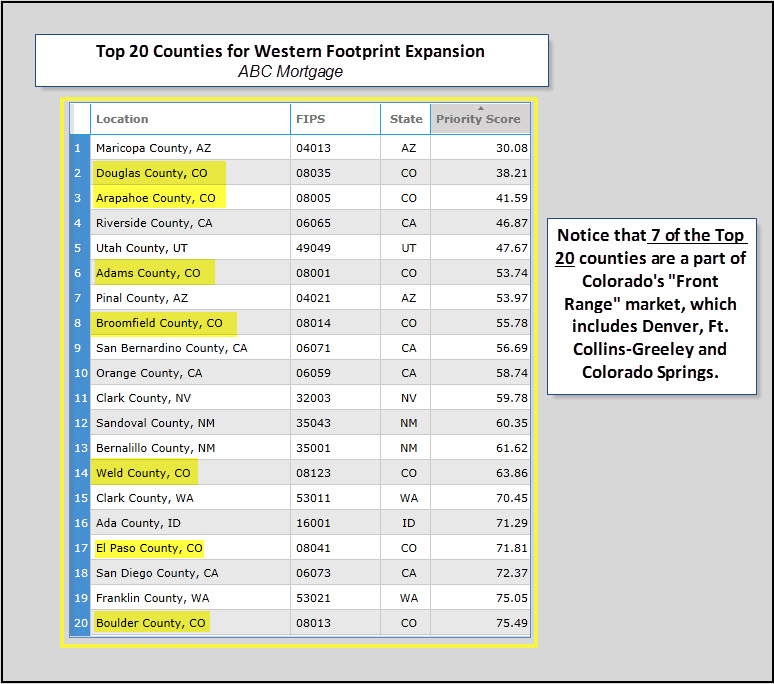The image size is (774, 684).
Task: Click the Front Range note text box
Action: (x=652, y=306)
